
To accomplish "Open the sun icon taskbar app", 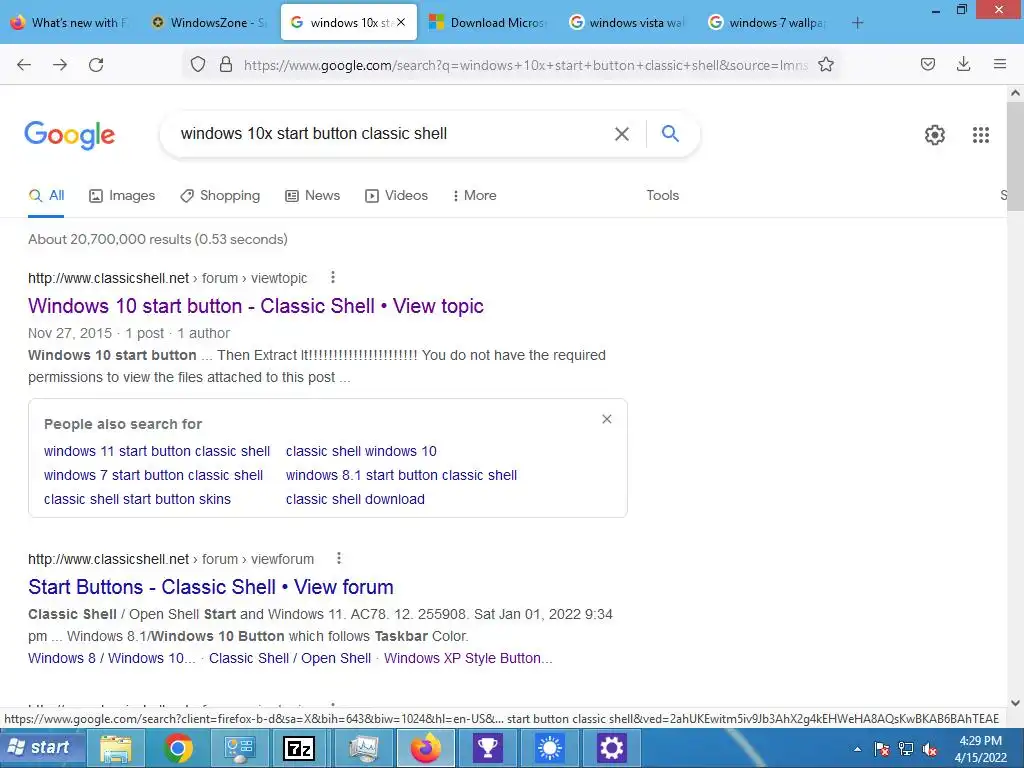I will pyautogui.click(x=550, y=748).
